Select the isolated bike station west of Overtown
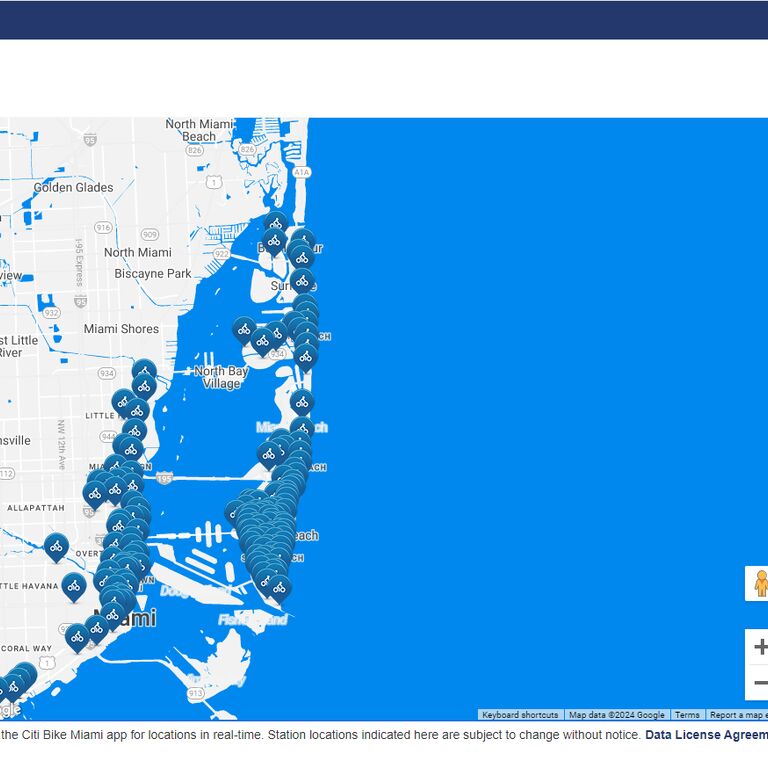This screenshot has height=768, width=768. tap(56, 547)
